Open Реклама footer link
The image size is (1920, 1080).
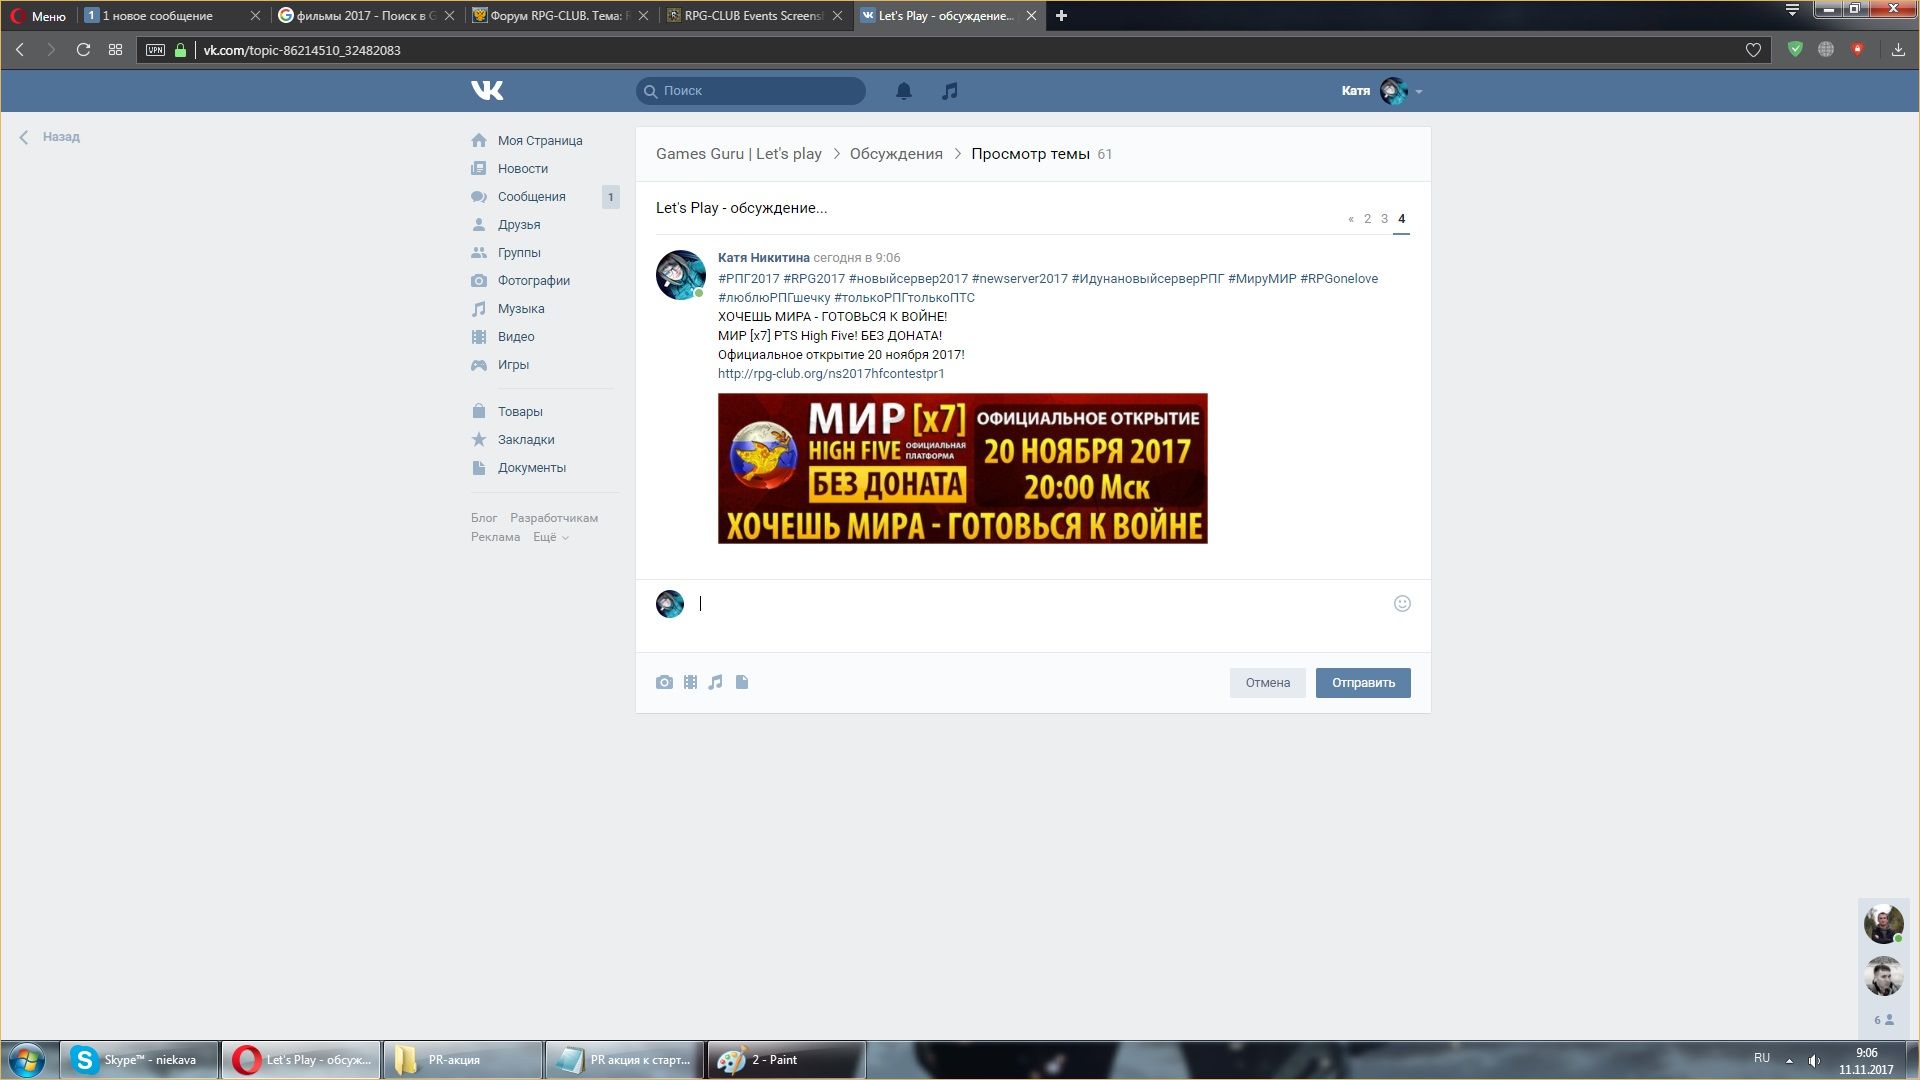pyautogui.click(x=495, y=537)
